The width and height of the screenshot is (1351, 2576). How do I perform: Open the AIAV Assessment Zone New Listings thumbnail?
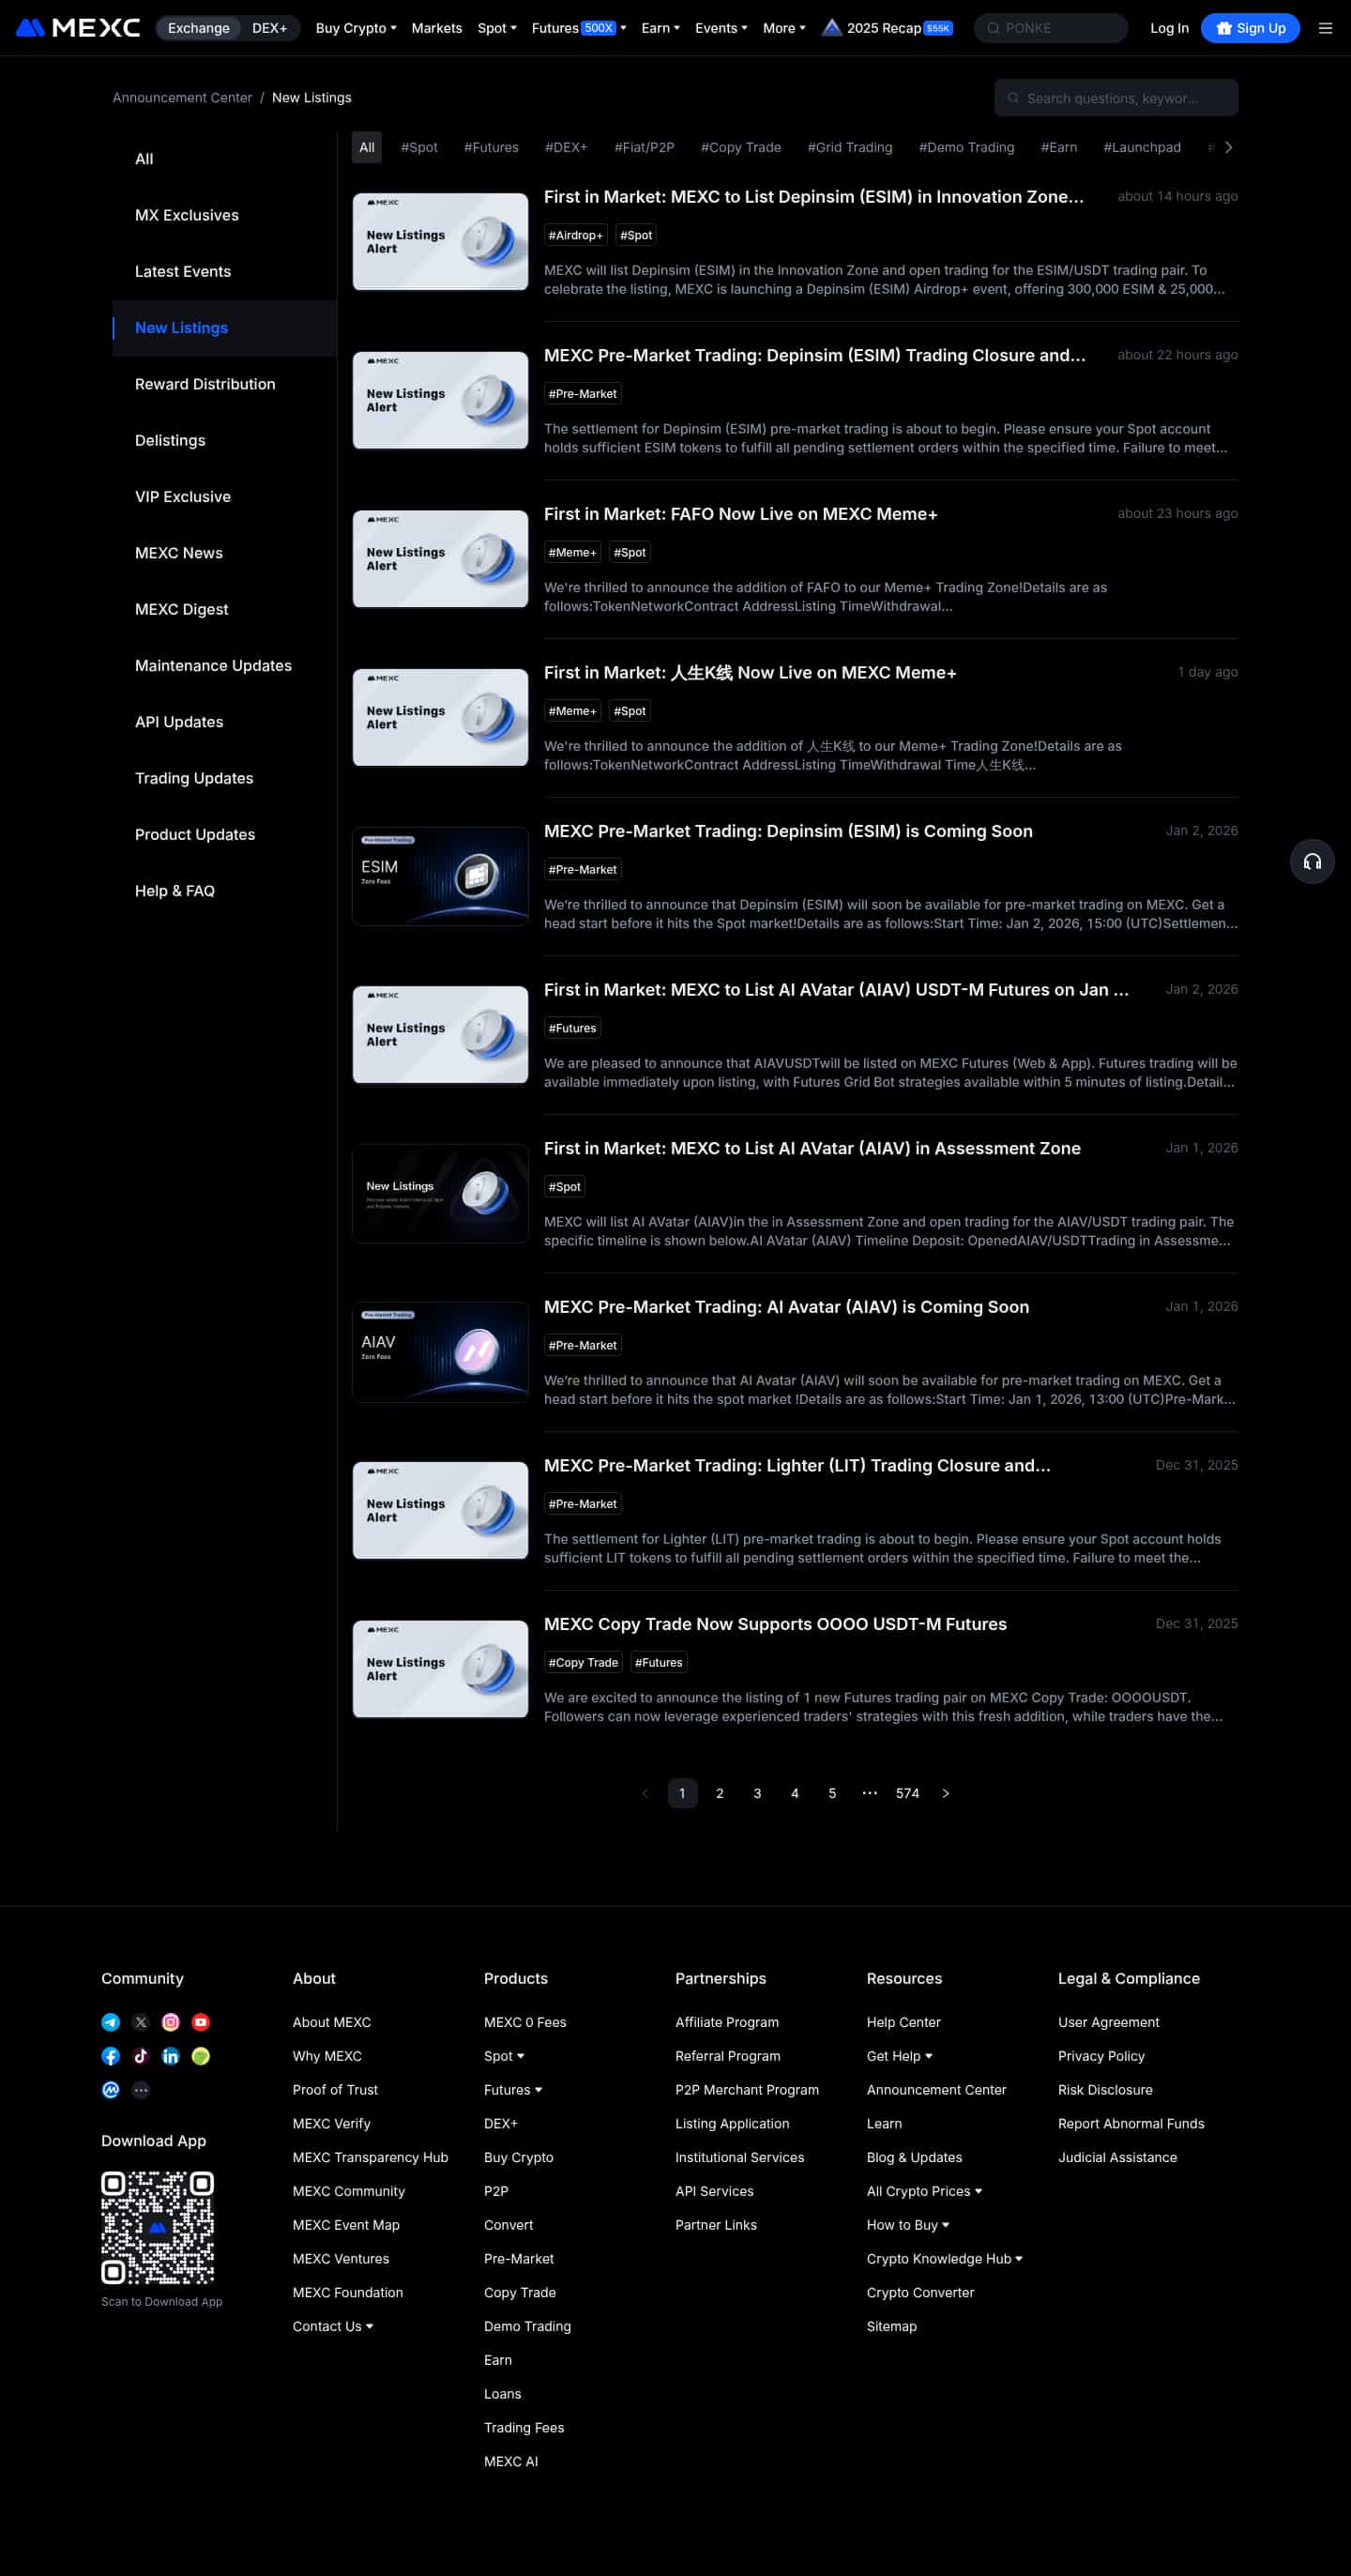click(440, 1193)
